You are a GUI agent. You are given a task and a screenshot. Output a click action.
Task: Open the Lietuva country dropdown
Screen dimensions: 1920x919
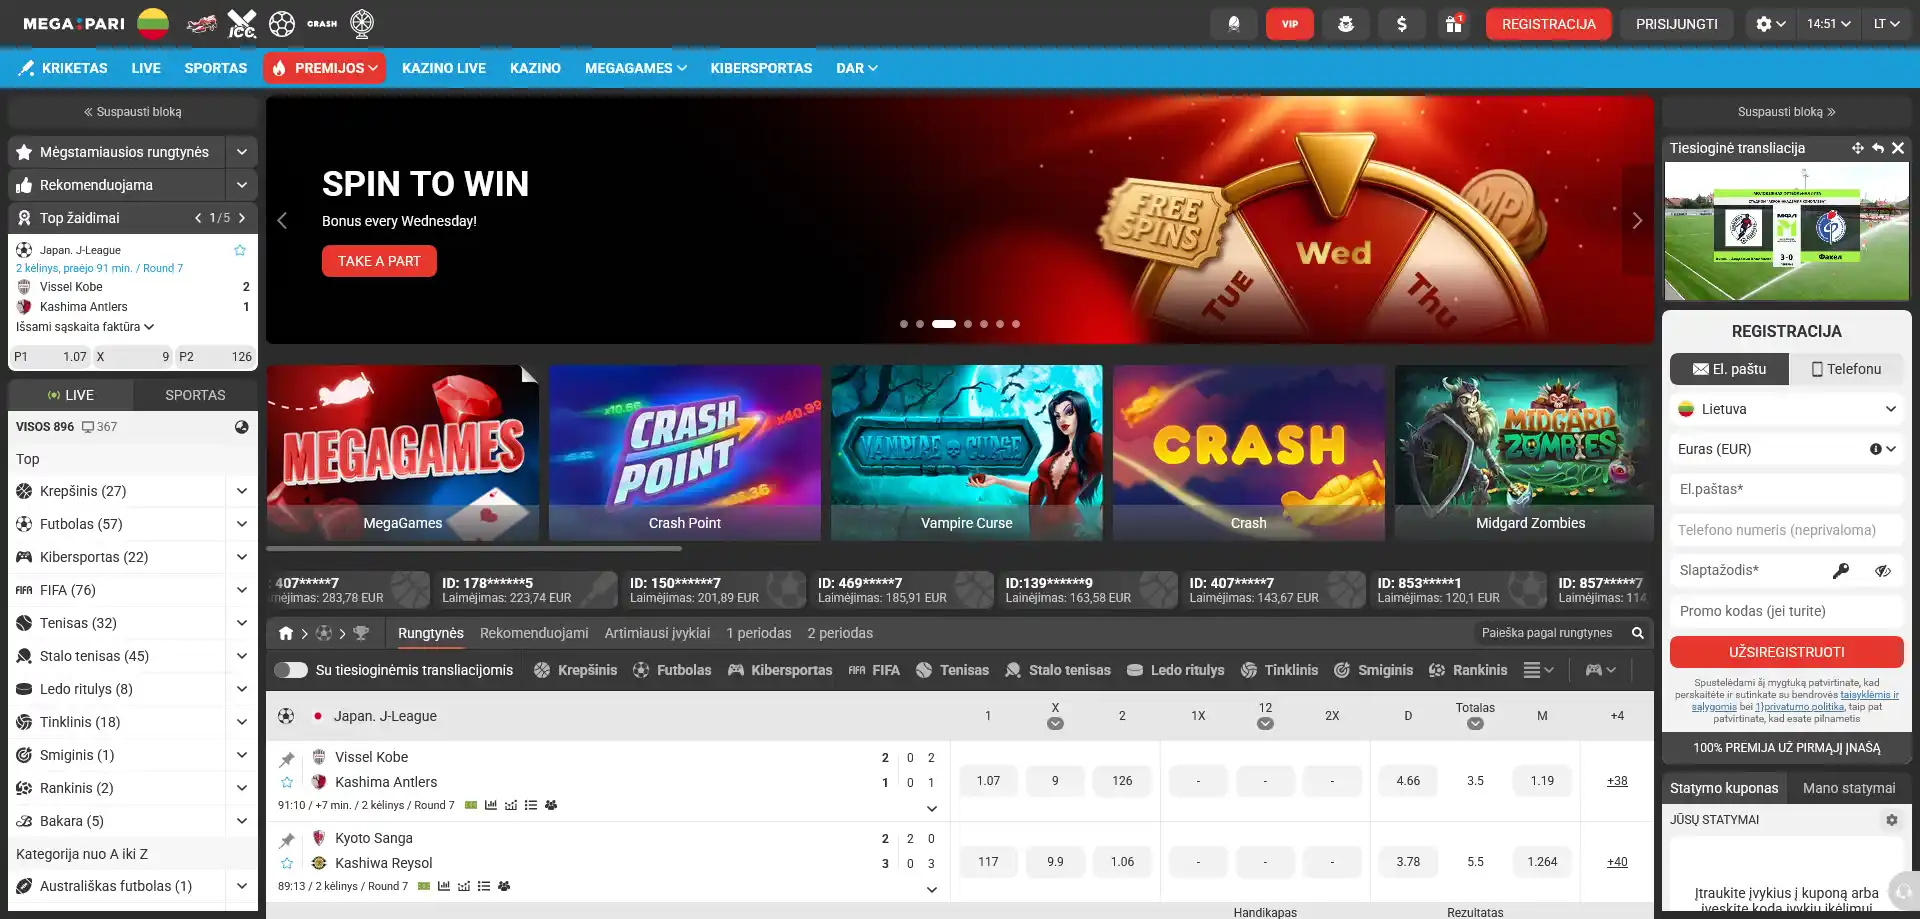point(1787,409)
